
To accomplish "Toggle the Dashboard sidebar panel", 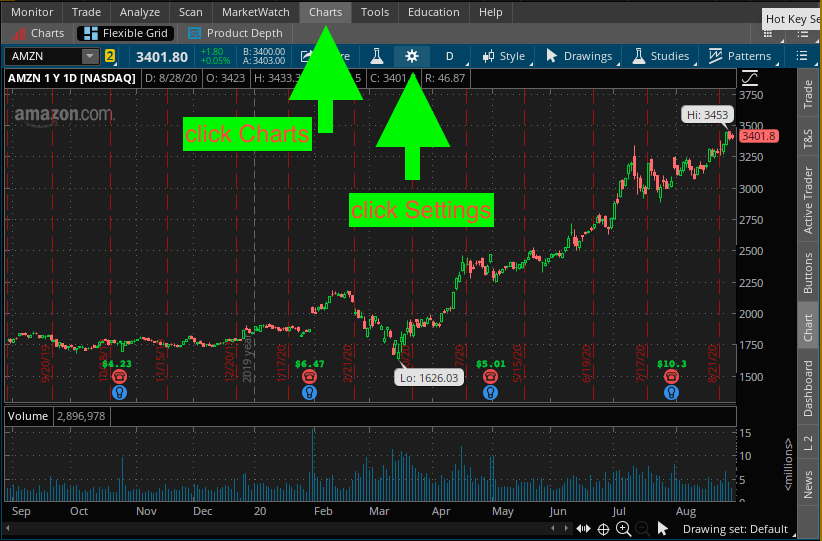I will (808, 388).
